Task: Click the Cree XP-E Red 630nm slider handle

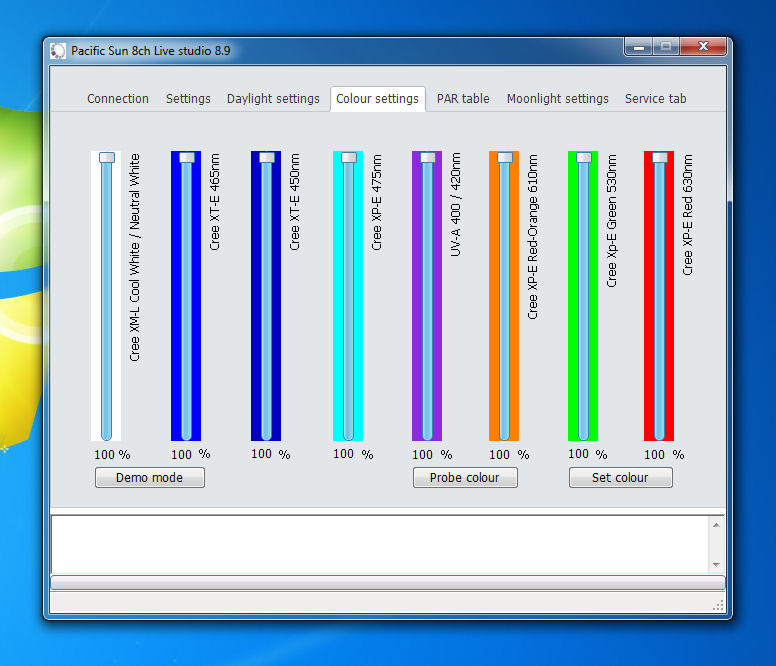Action: pyautogui.click(x=660, y=157)
